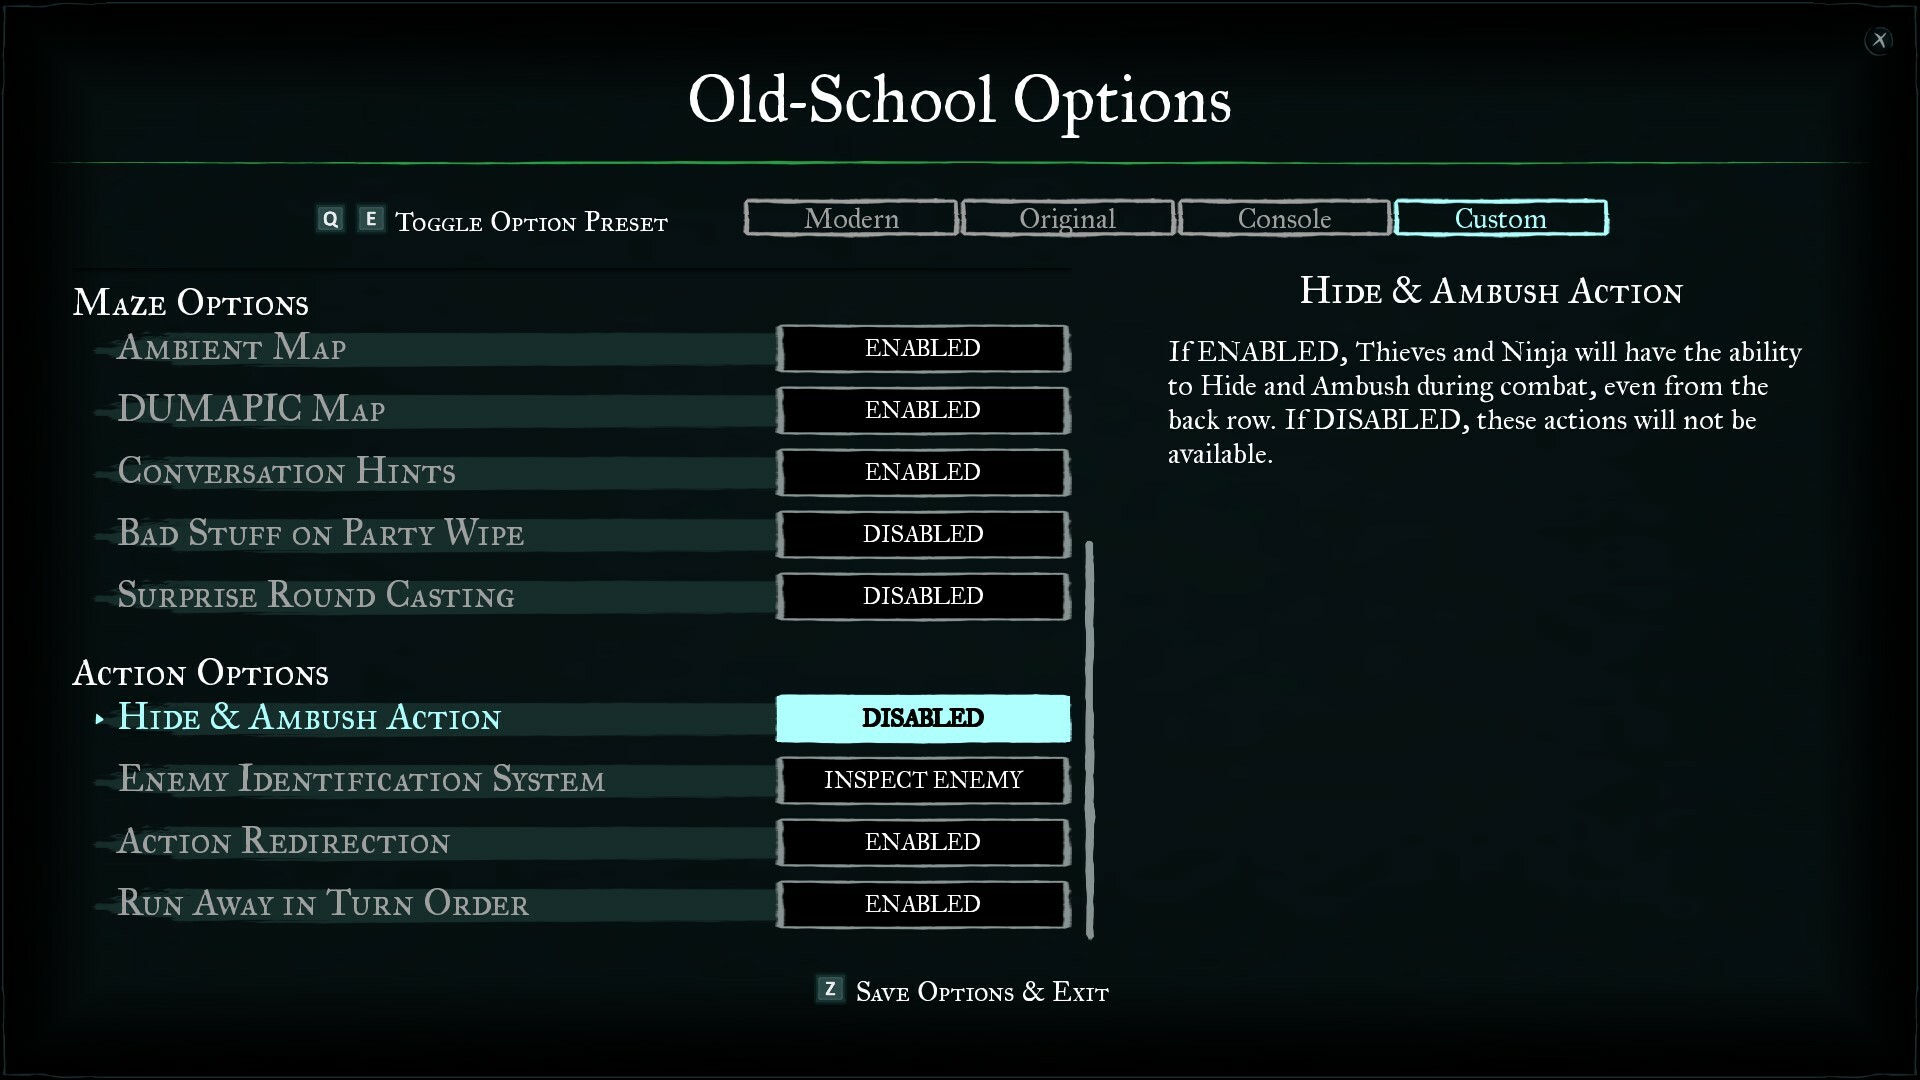Click the E preset toggle icon
The width and height of the screenshot is (1920, 1080).
pyautogui.click(x=371, y=219)
